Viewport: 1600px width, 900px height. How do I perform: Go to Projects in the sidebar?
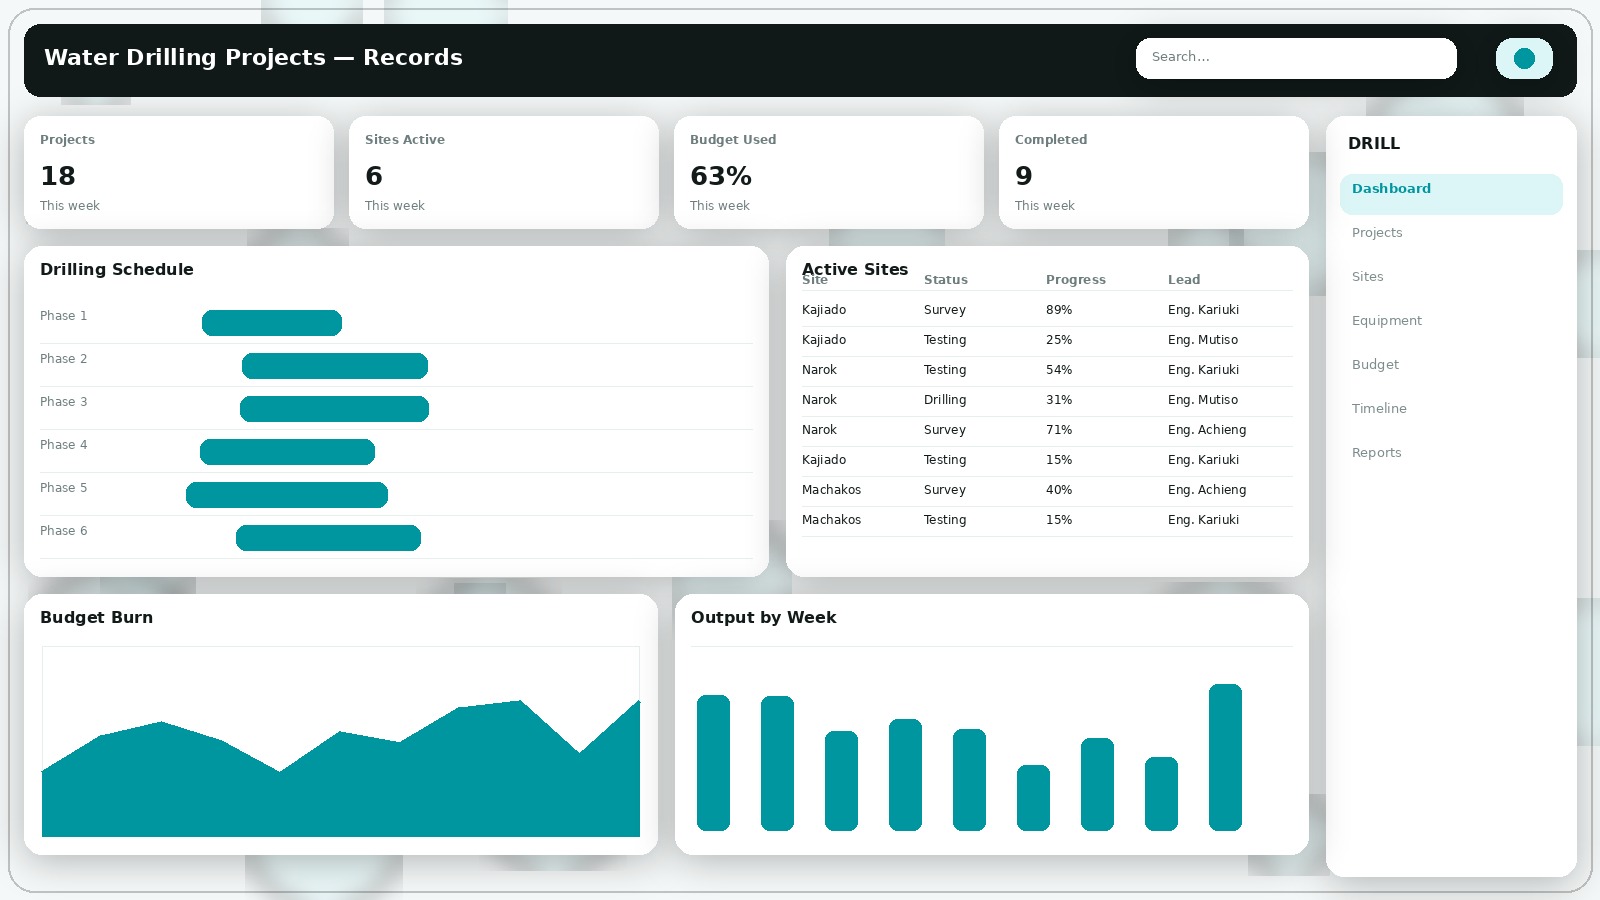[1377, 233]
